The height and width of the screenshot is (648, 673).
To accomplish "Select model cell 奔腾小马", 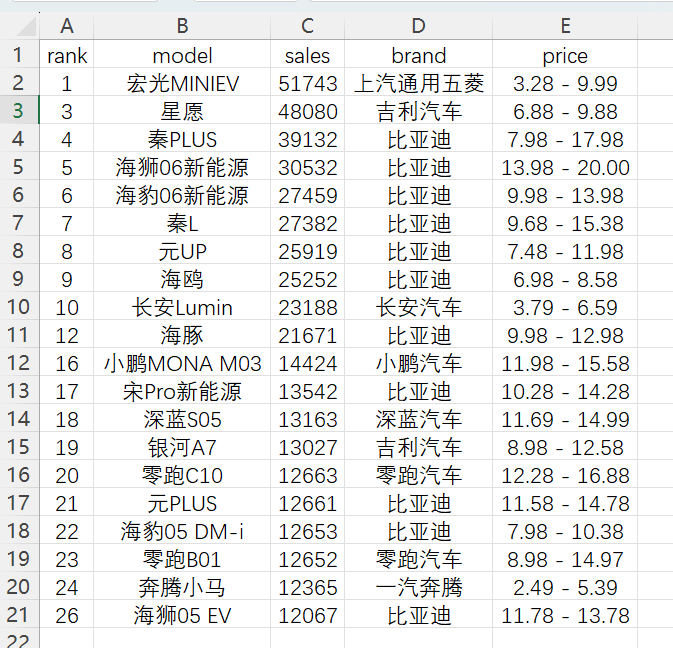I will [182, 586].
